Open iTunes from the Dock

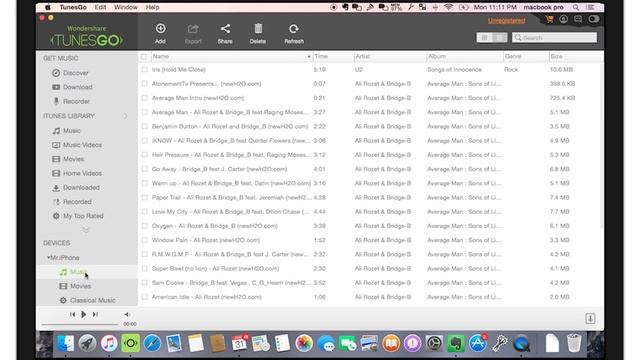pyautogui.click(x=109, y=343)
